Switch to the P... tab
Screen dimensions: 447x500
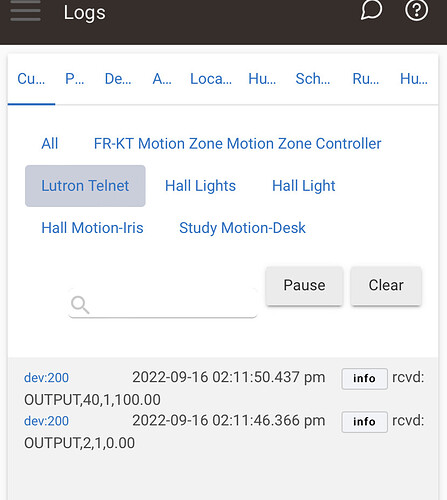[74, 79]
